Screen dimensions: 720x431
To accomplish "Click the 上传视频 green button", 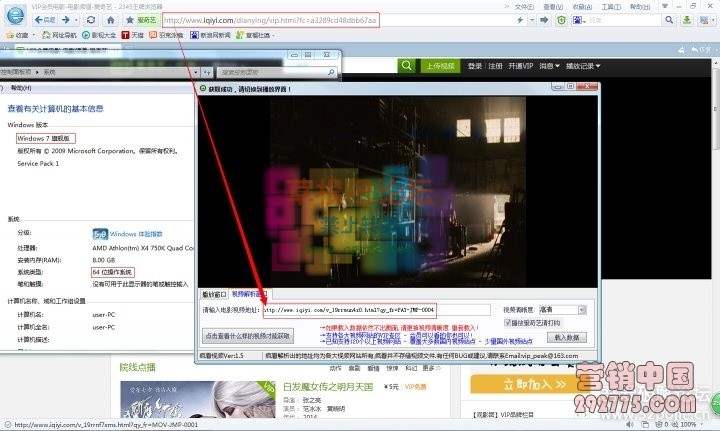I will click(440, 66).
